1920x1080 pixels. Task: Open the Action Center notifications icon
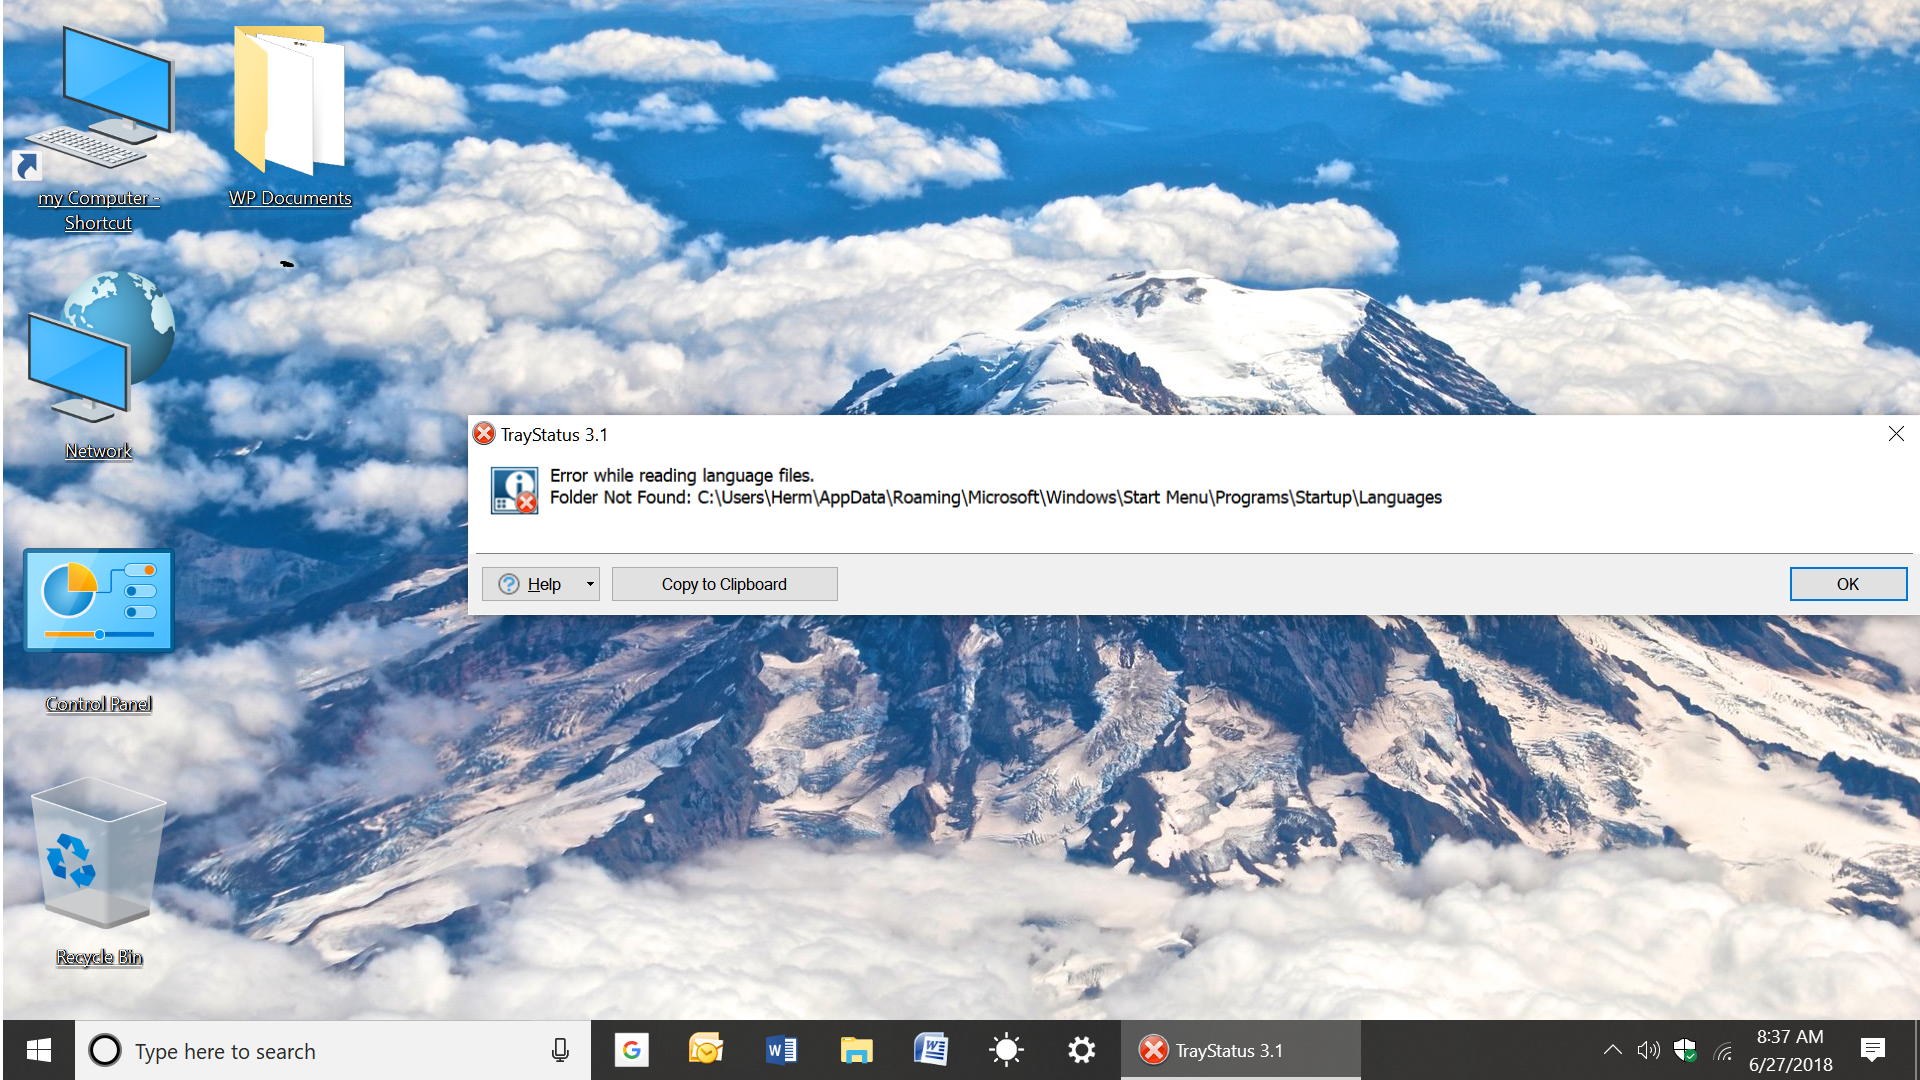(x=1872, y=1050)
